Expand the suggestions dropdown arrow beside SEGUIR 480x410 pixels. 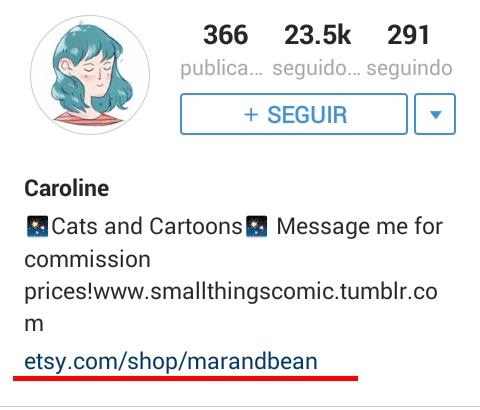point(435,114)
